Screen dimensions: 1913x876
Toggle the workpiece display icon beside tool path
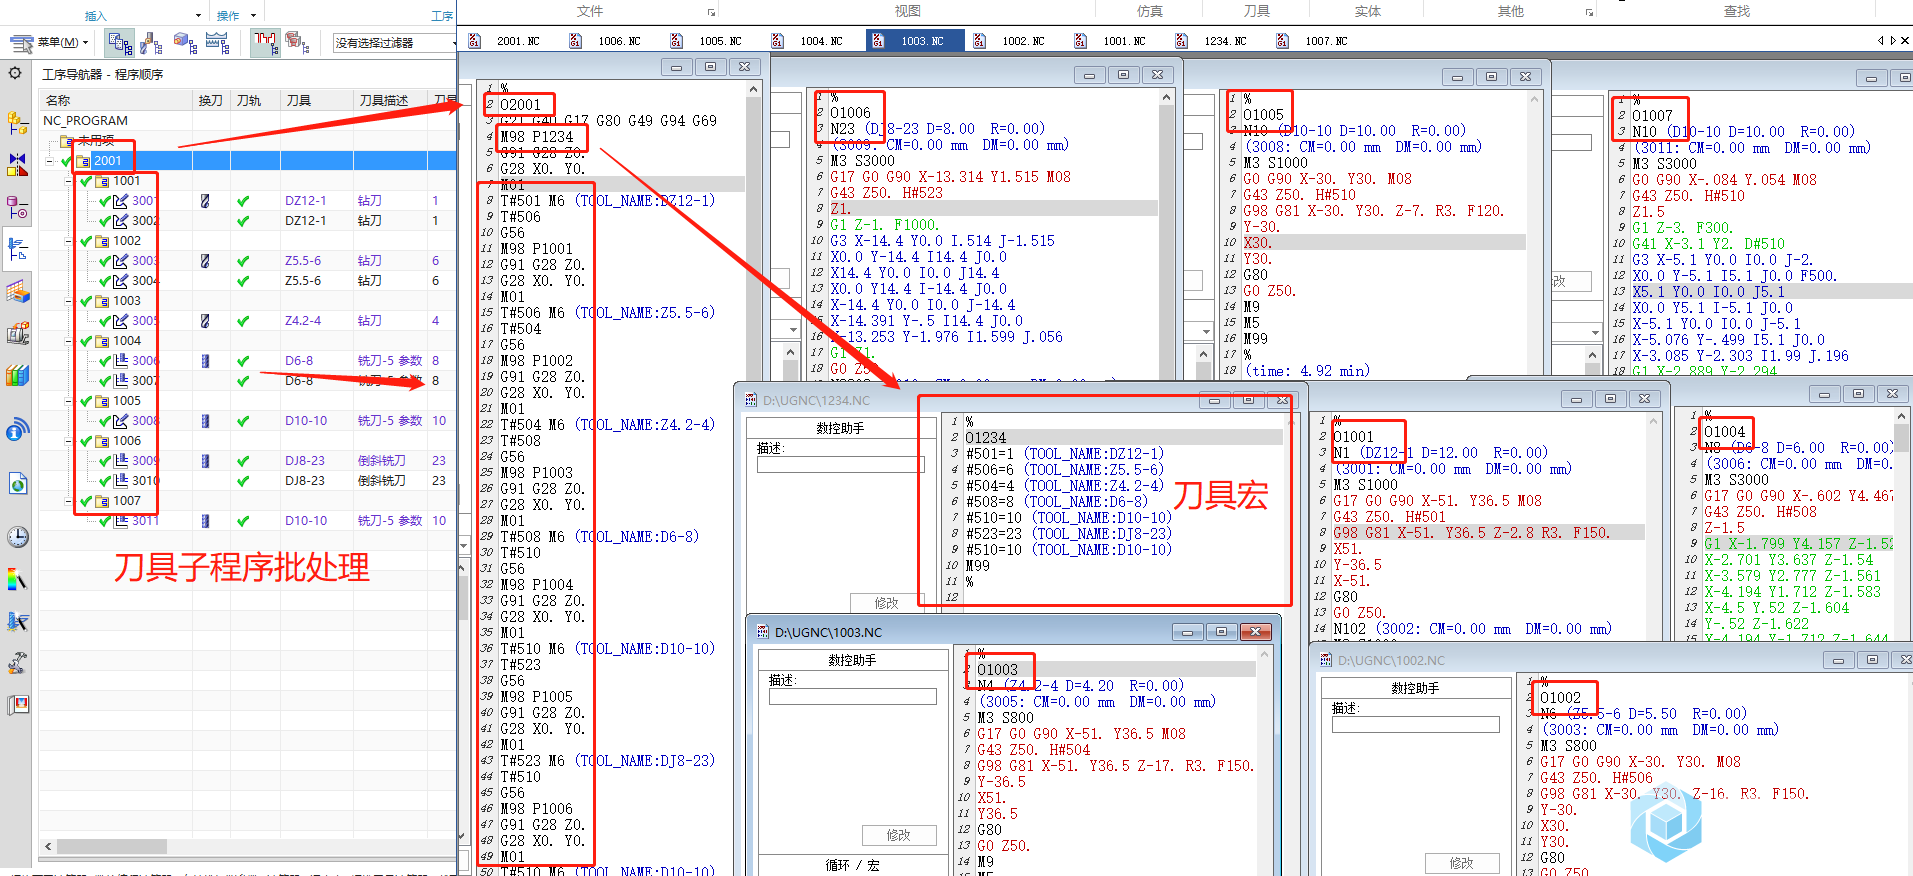(297, 43)
